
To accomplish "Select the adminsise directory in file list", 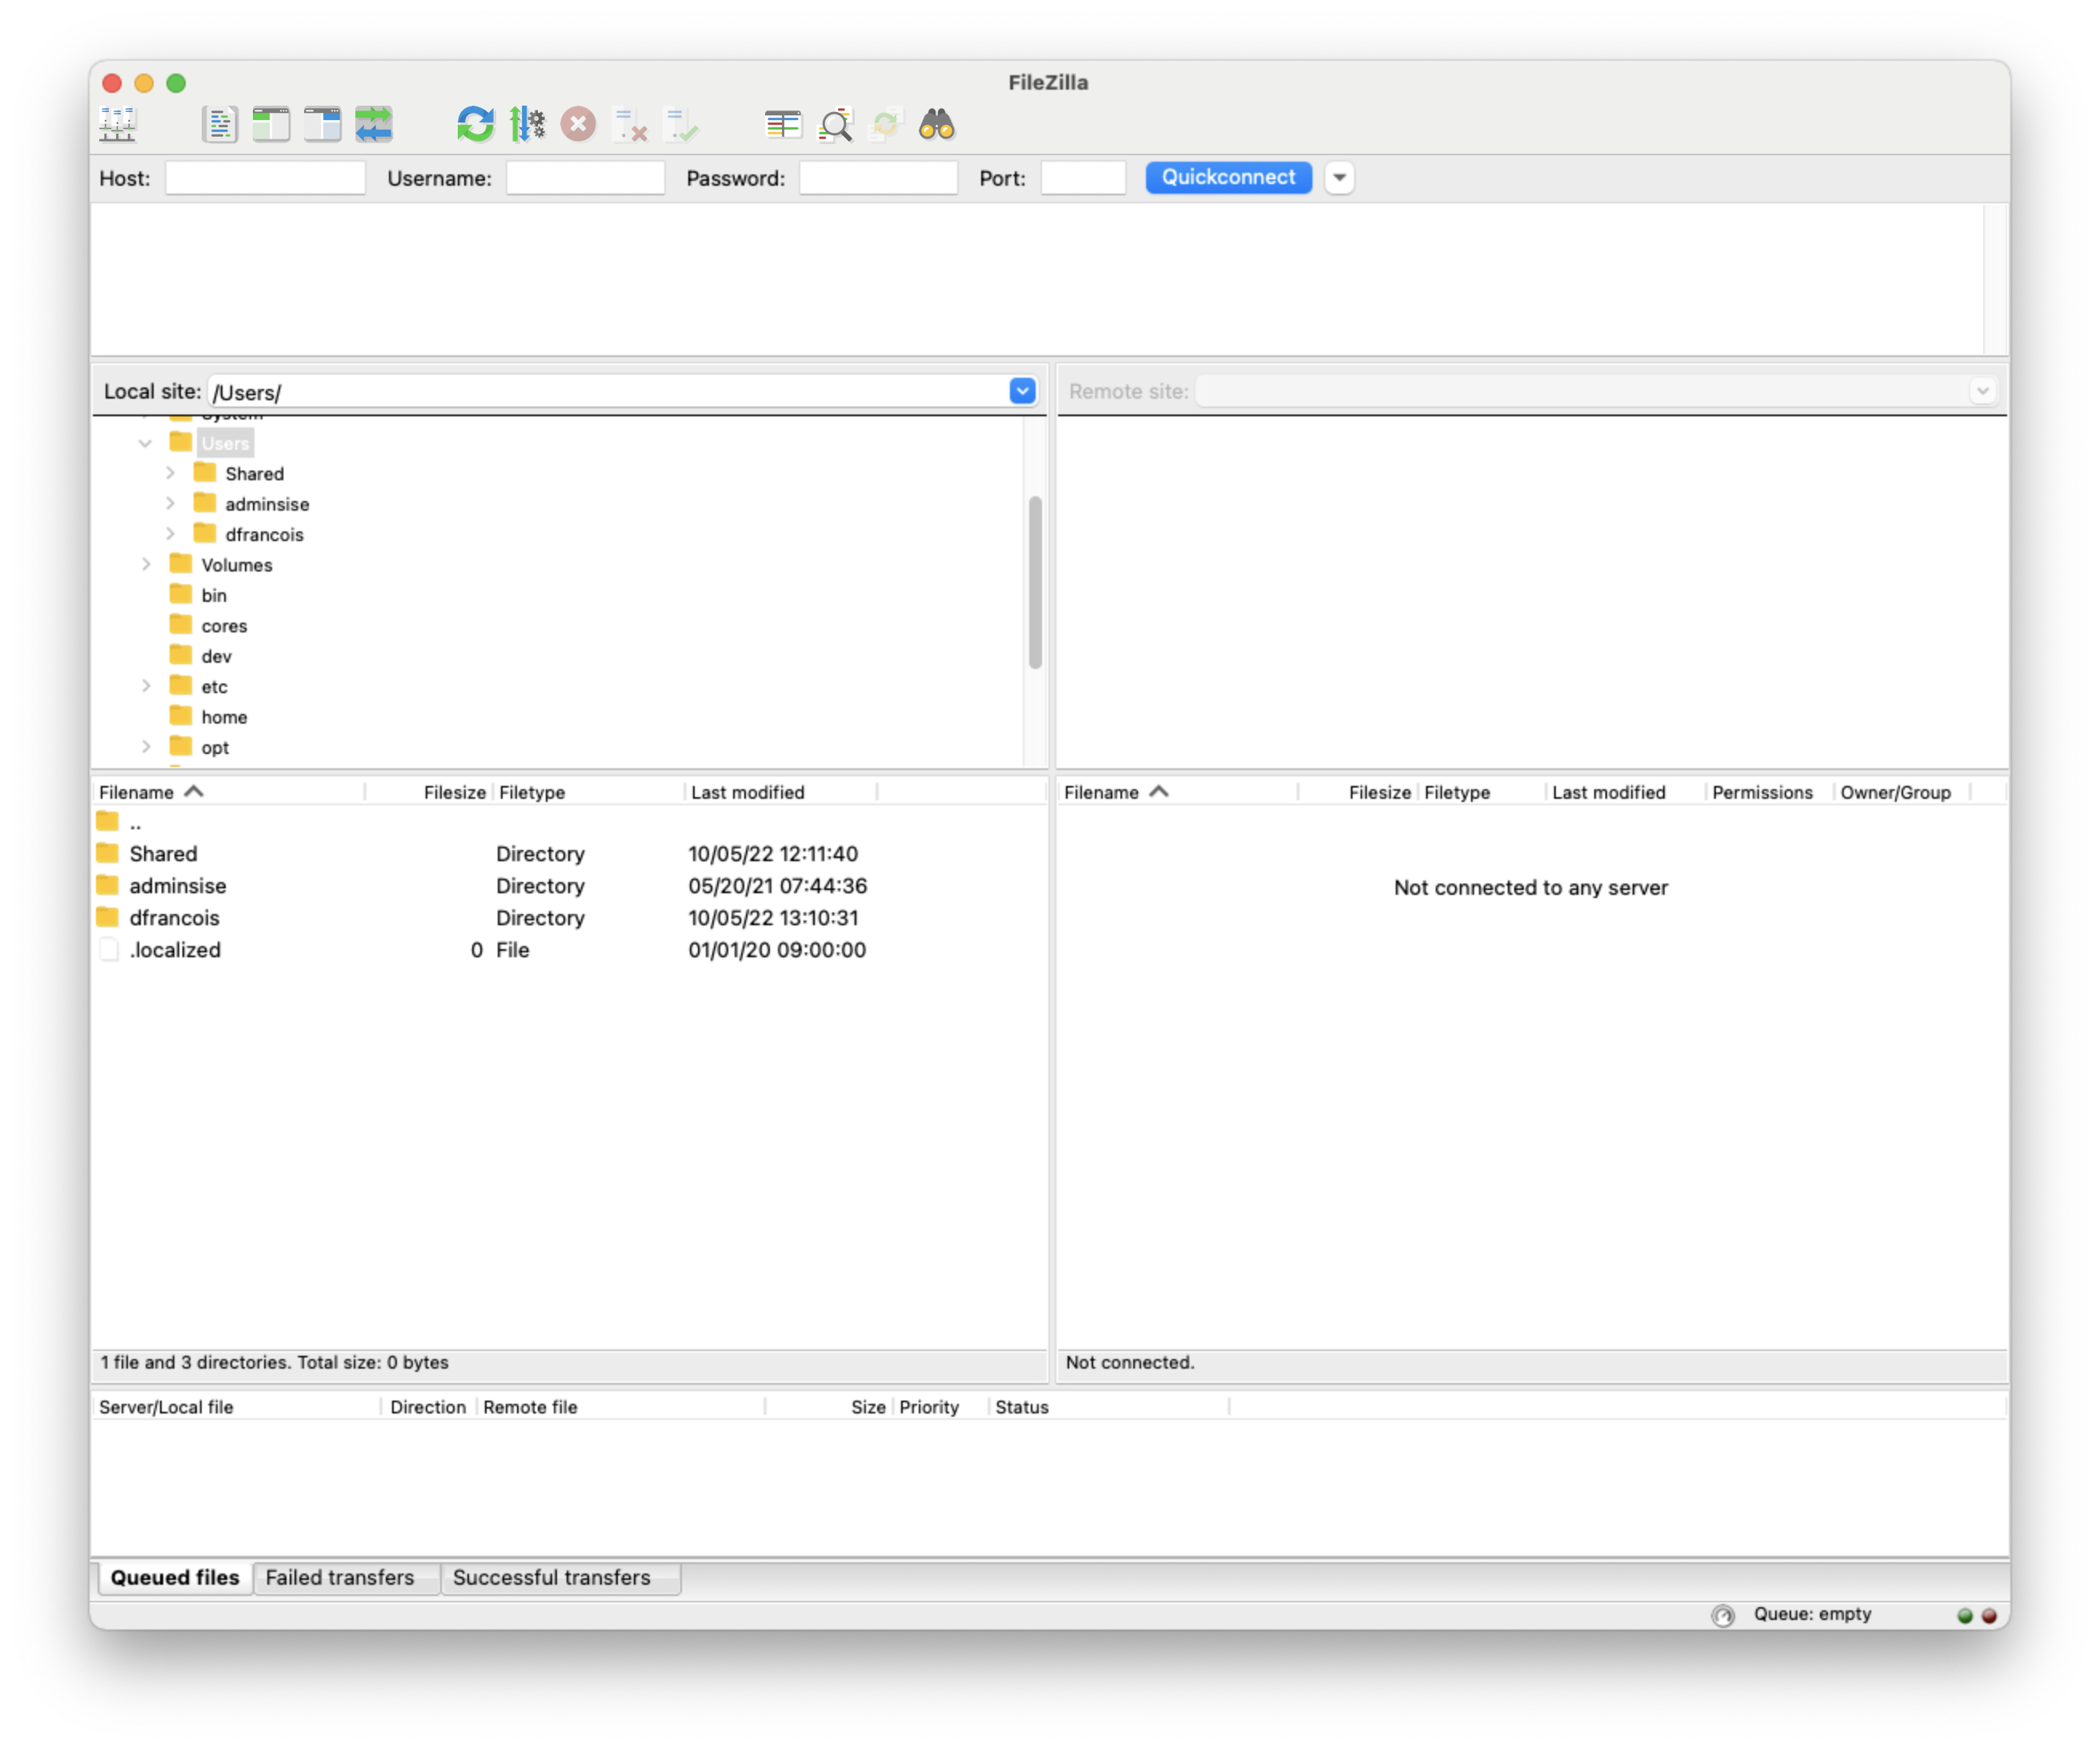I will pyautogui.click(x=569, y=886).
